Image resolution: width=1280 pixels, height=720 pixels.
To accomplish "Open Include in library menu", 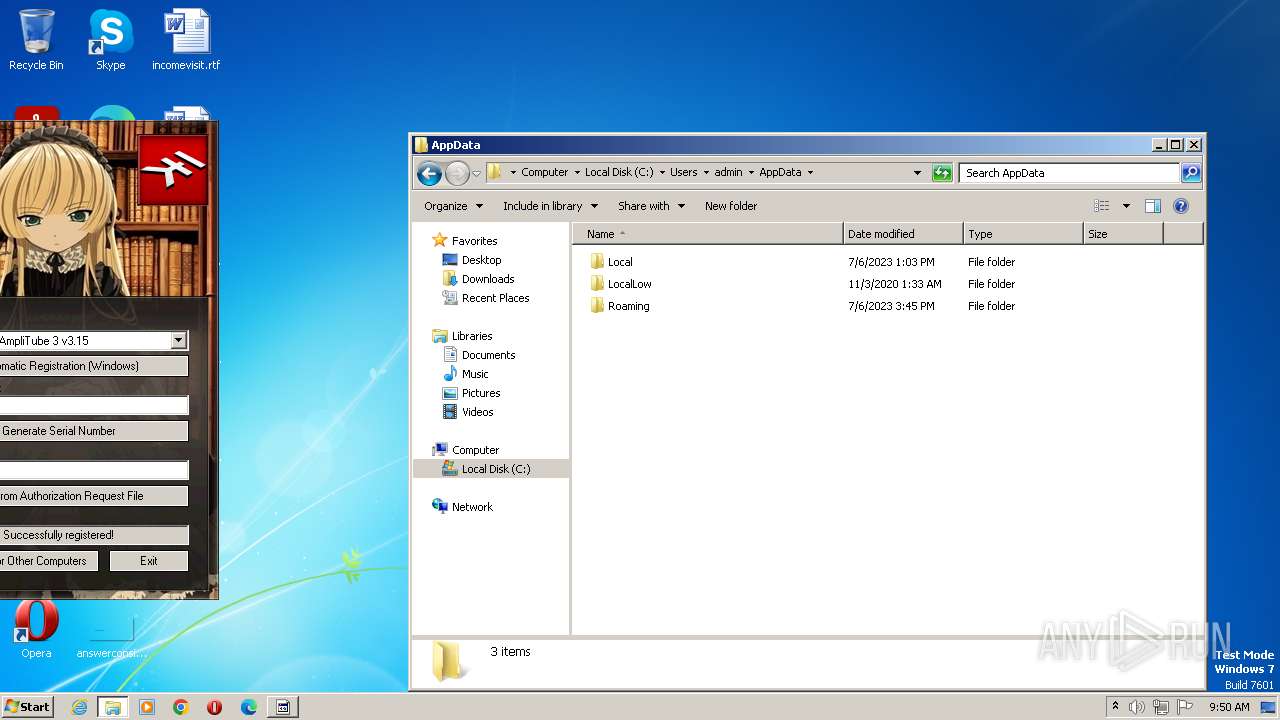I will pos(550,206).
